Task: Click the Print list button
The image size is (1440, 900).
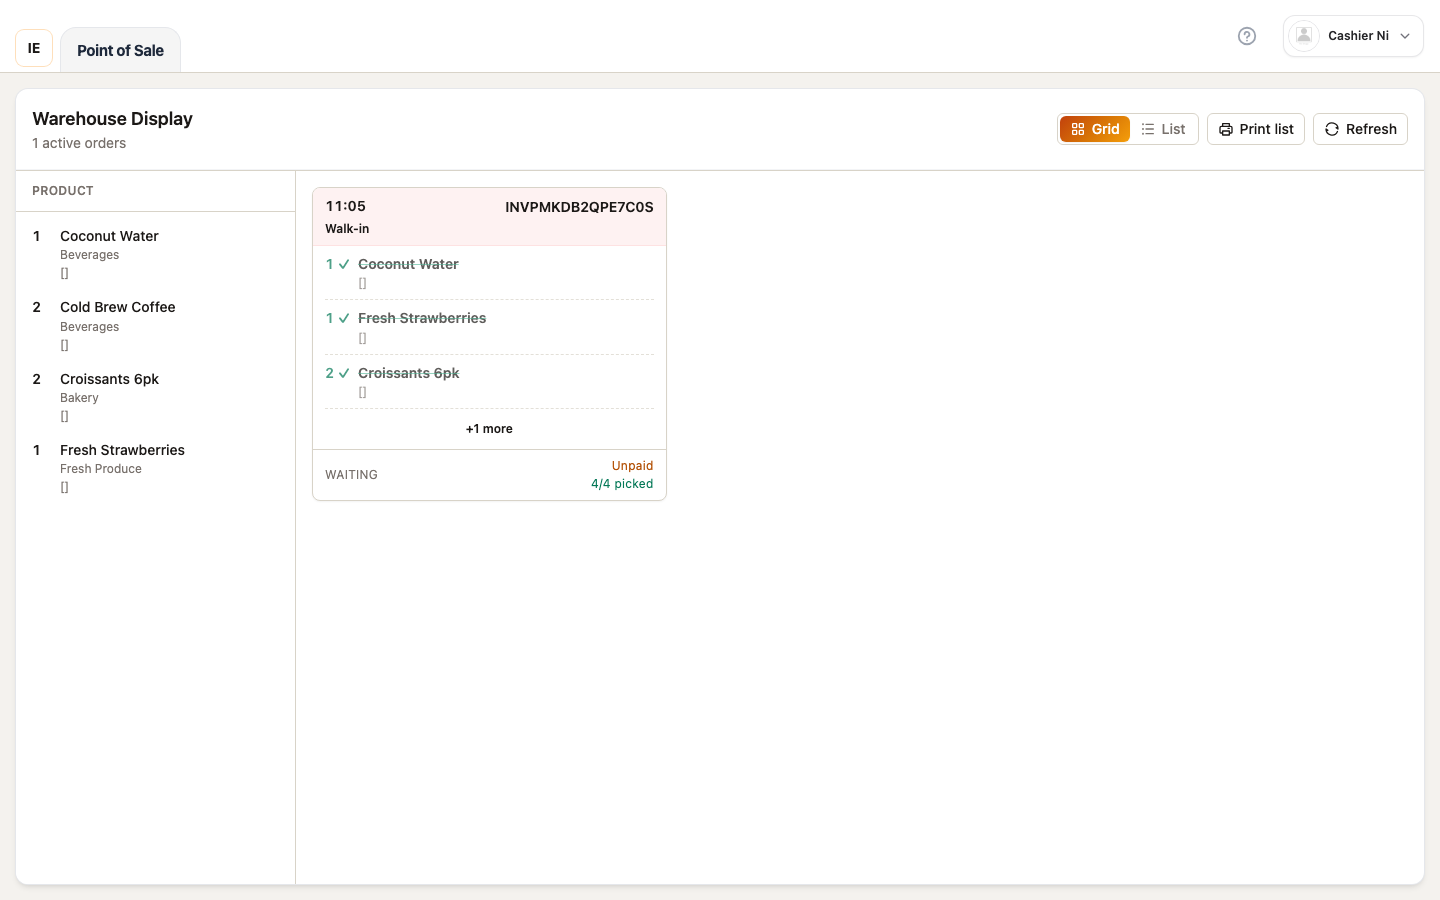Action: point(1256,129)
